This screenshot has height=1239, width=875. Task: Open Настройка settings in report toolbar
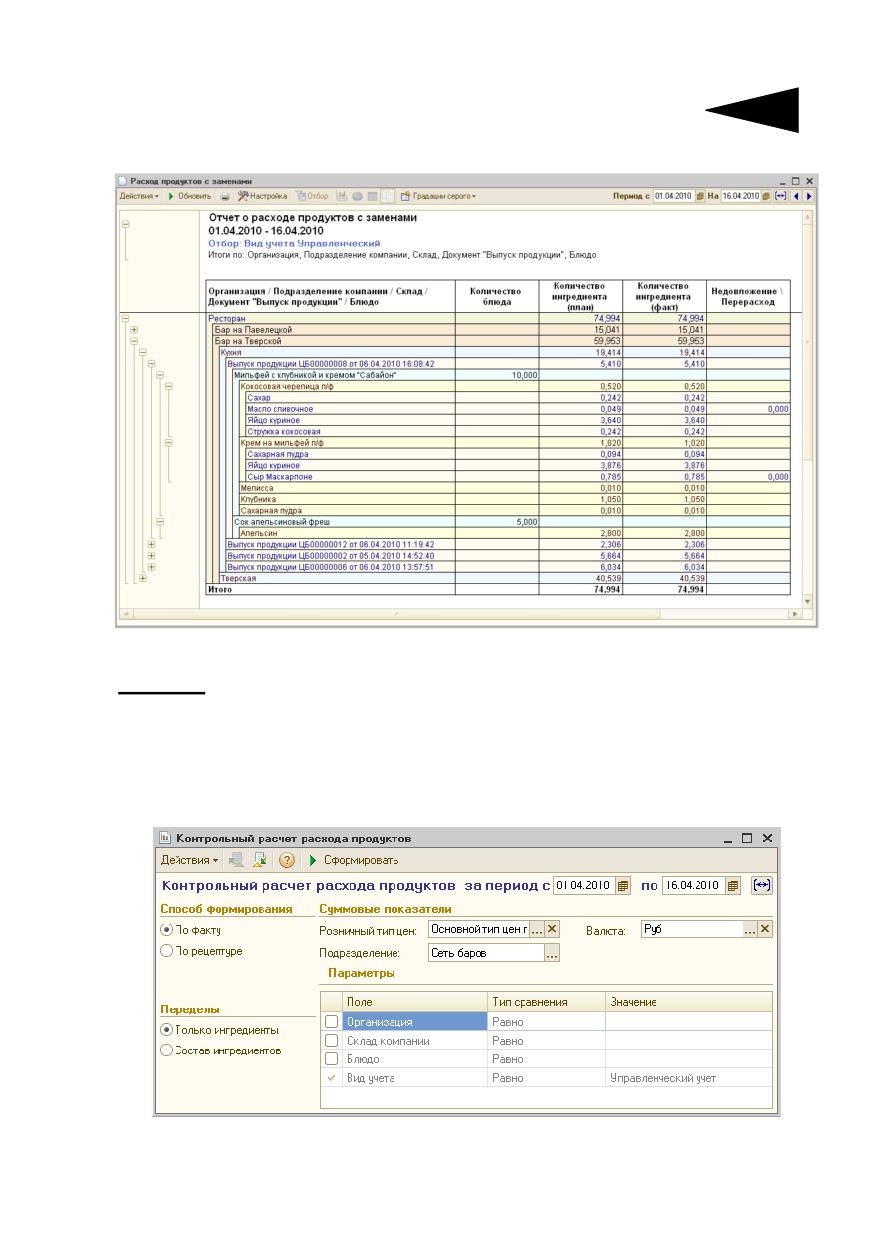tap(263, 196)
